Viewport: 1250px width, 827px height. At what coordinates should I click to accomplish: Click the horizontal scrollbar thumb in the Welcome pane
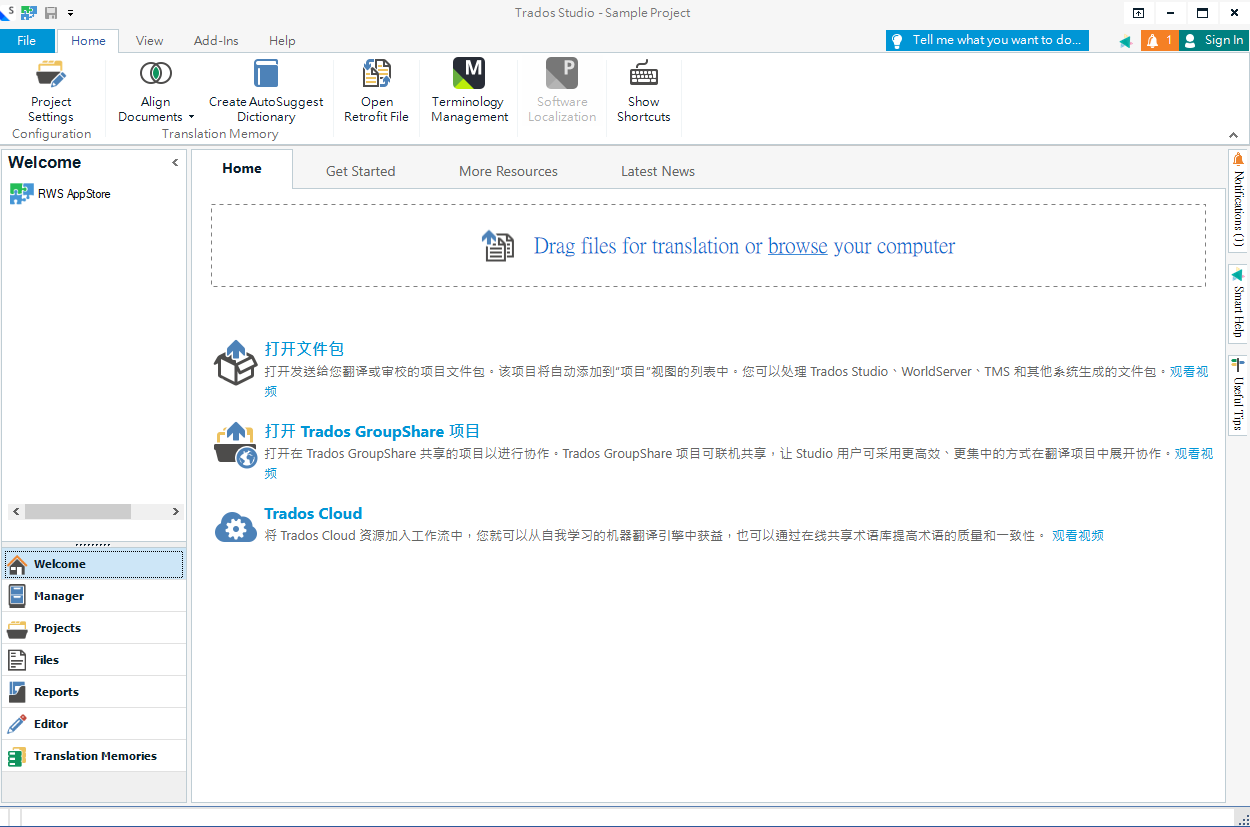[x=78, y=511]
